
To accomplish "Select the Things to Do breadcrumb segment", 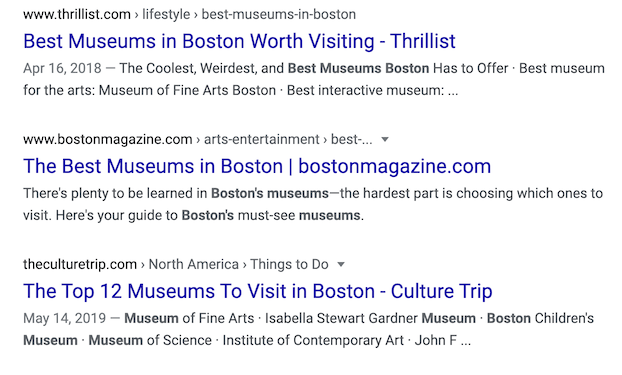I will click(x=289, y=264).
